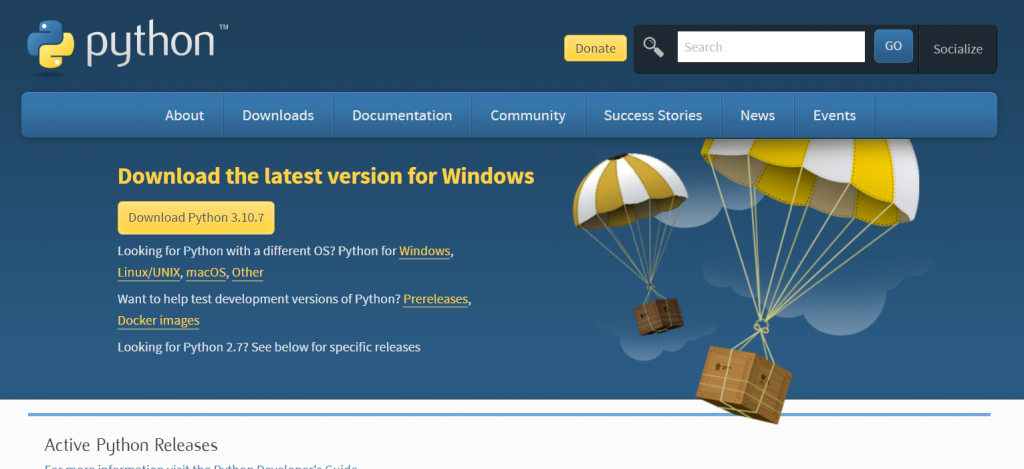The width and height of the screenshot is (1024, 469).
Task: Click the magnifying glass search icon
Action: tap(654, 47)
